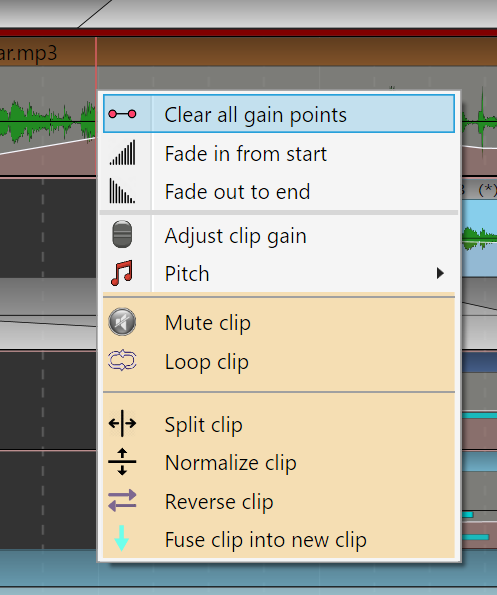
Task: Choose Fade out to end
Action: click(x=279, y=191)
